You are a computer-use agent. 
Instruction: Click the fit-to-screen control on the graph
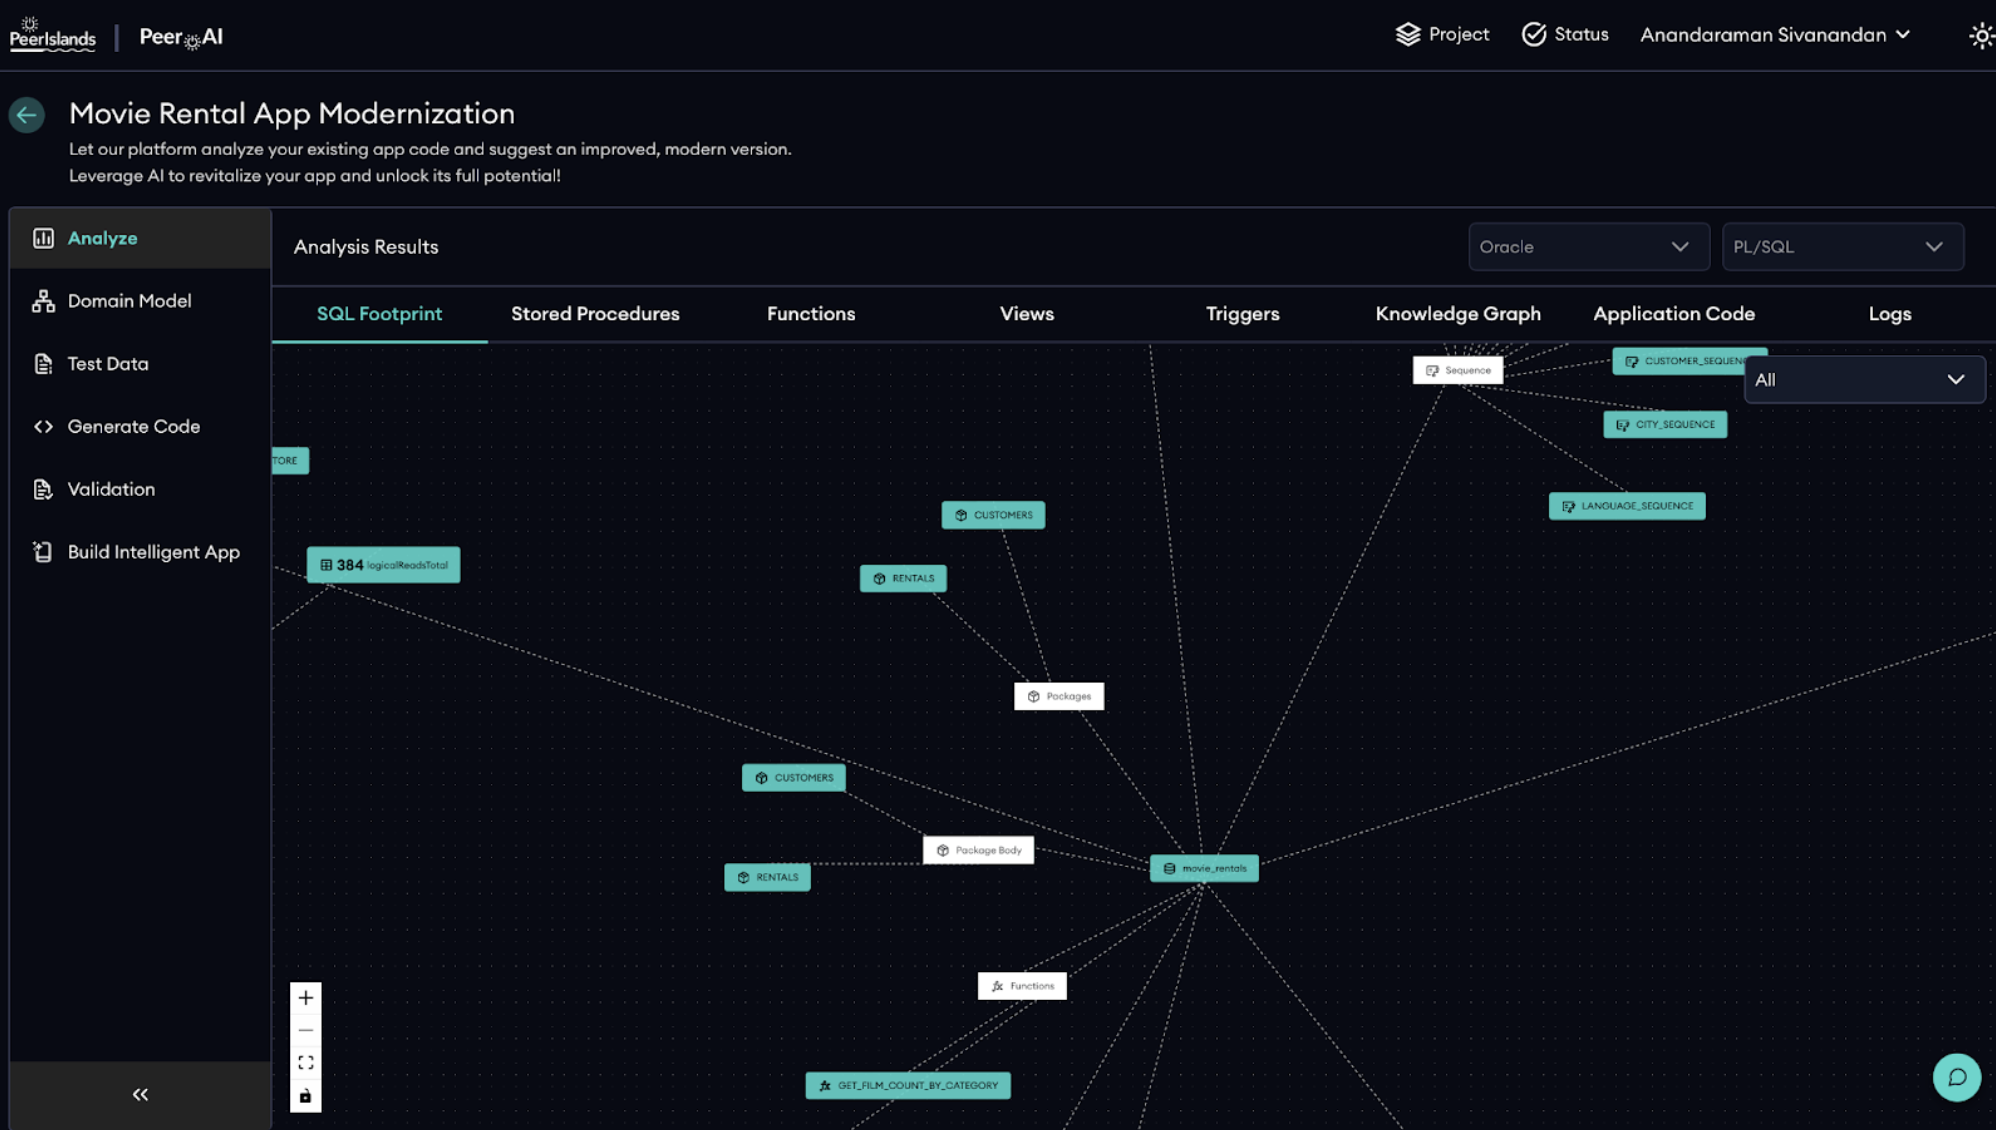tap(306, 1062)
